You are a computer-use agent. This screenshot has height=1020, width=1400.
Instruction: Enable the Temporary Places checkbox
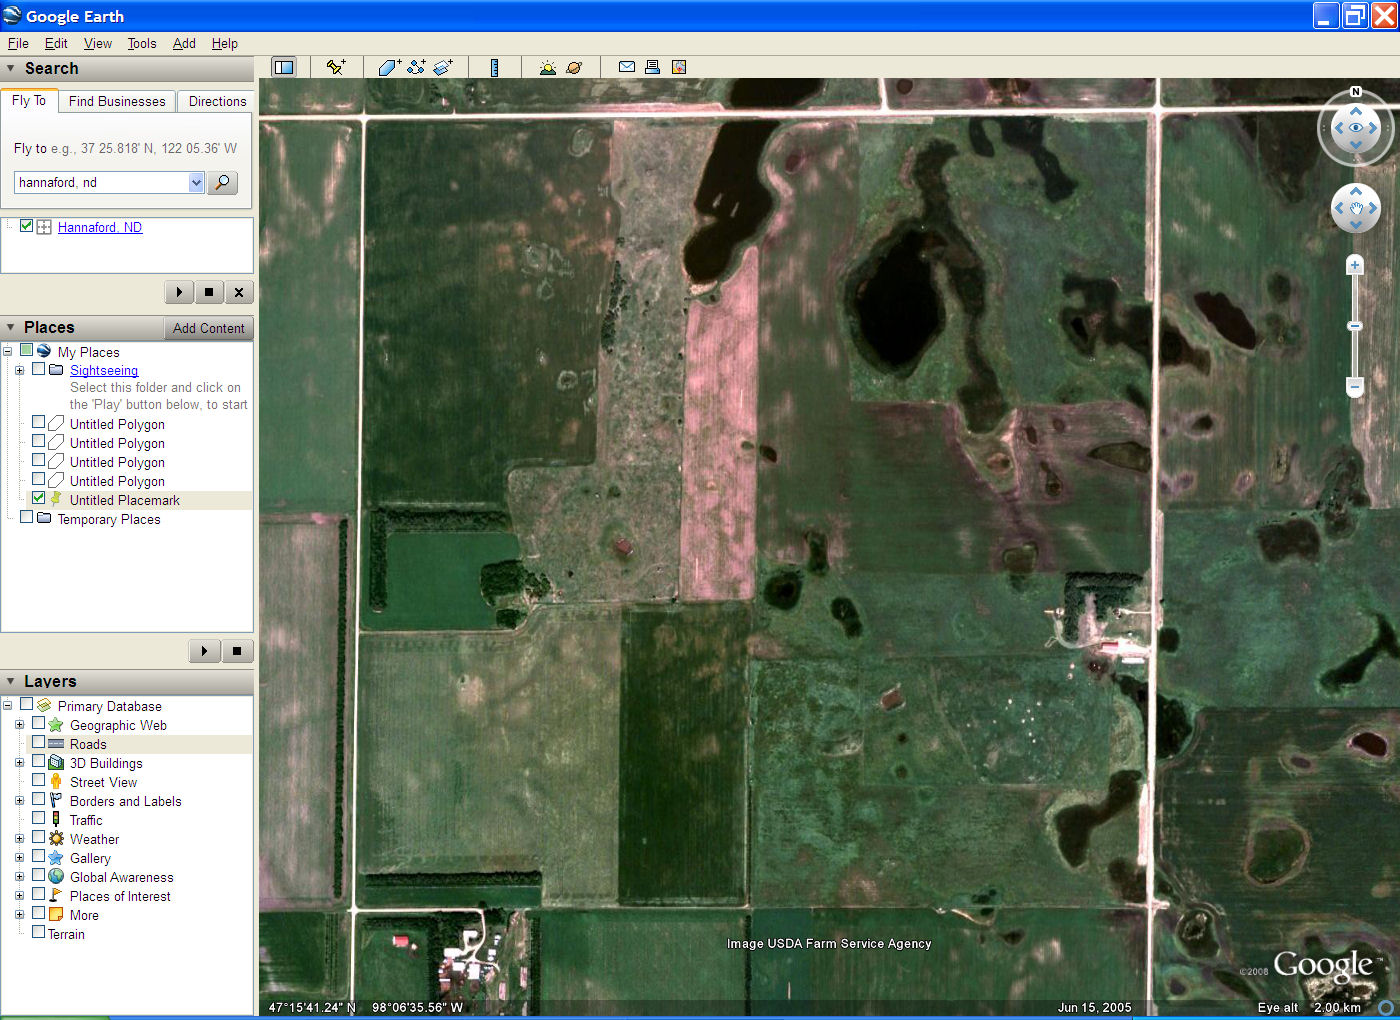click(26, 518)
